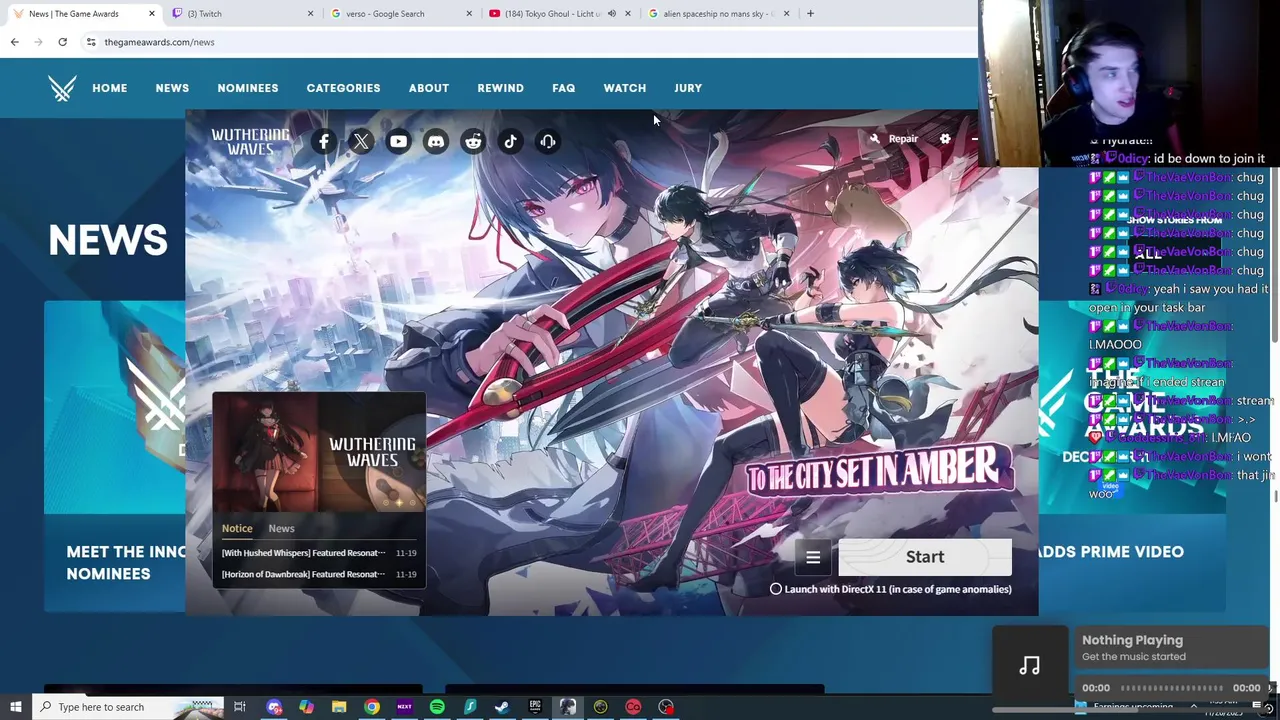Click the browser back arrow
The image size is (1280, 720).
[x=14, y=42]
